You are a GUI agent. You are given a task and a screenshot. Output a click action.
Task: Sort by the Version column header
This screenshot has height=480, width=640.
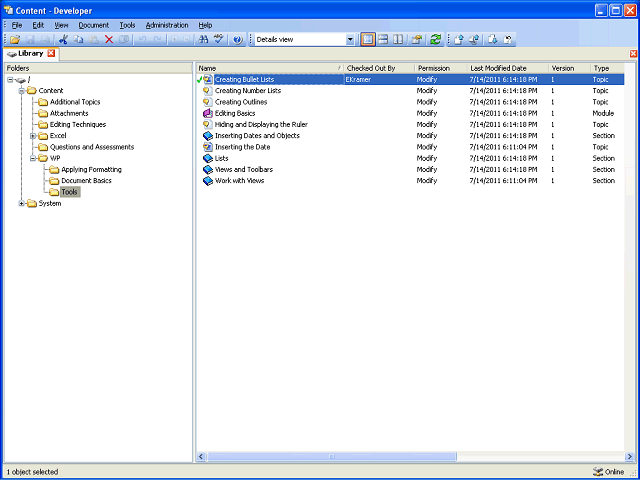pyautogui.click(x=569, y=68)
